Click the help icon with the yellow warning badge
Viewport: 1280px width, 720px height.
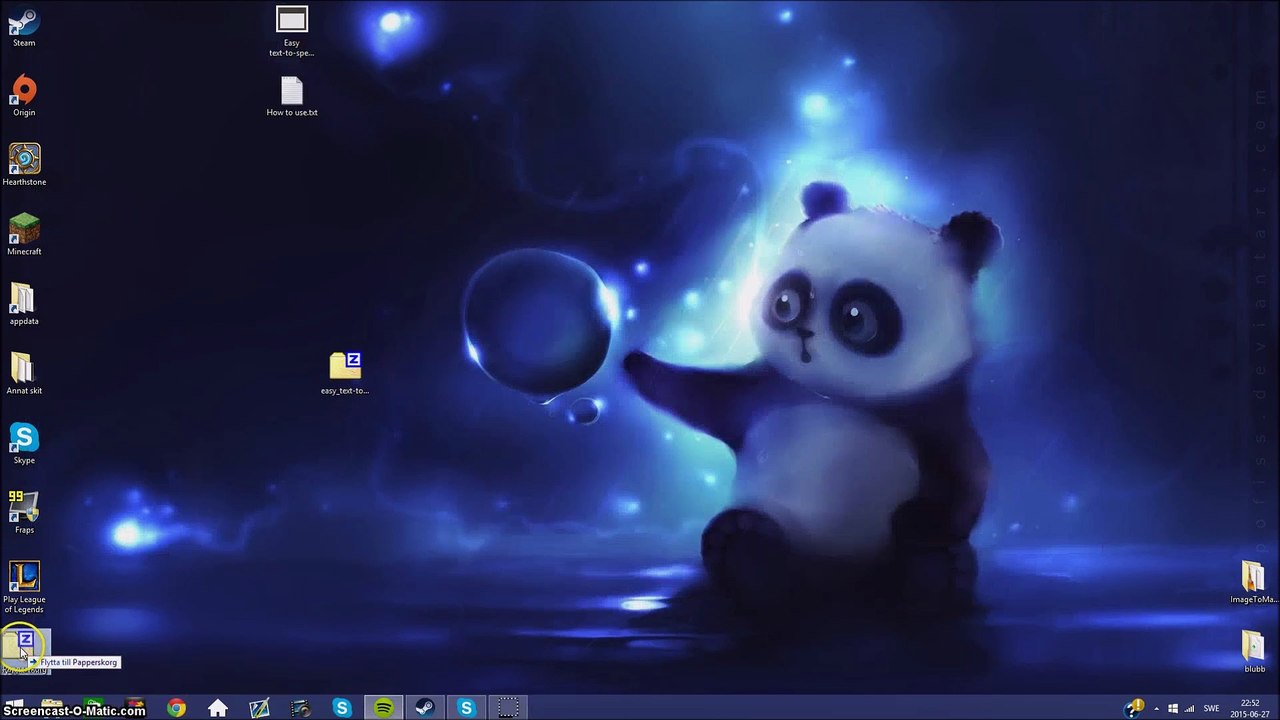(x=1133, y=708)
